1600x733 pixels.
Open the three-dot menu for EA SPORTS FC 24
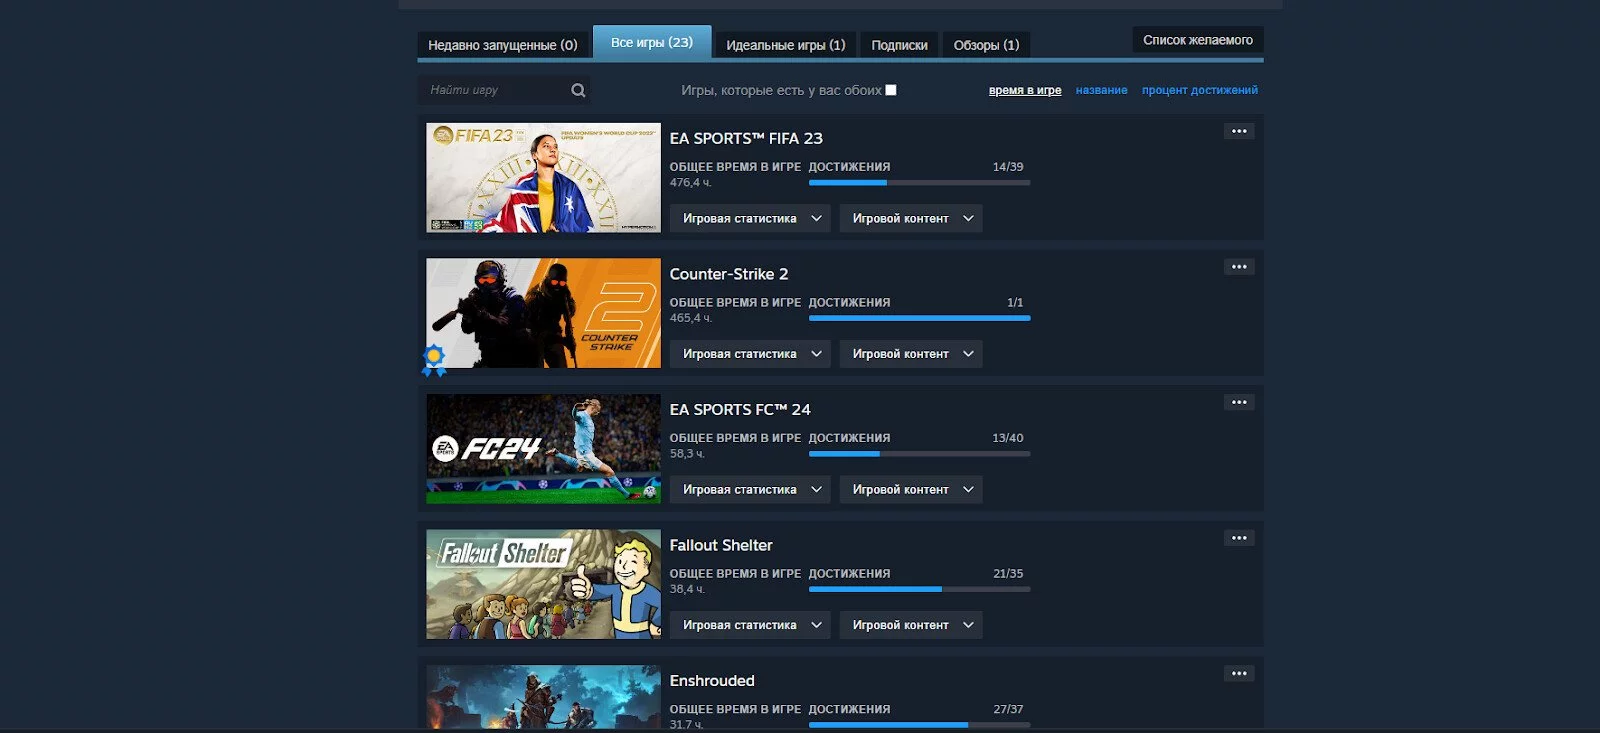(x=1239, y=402)
